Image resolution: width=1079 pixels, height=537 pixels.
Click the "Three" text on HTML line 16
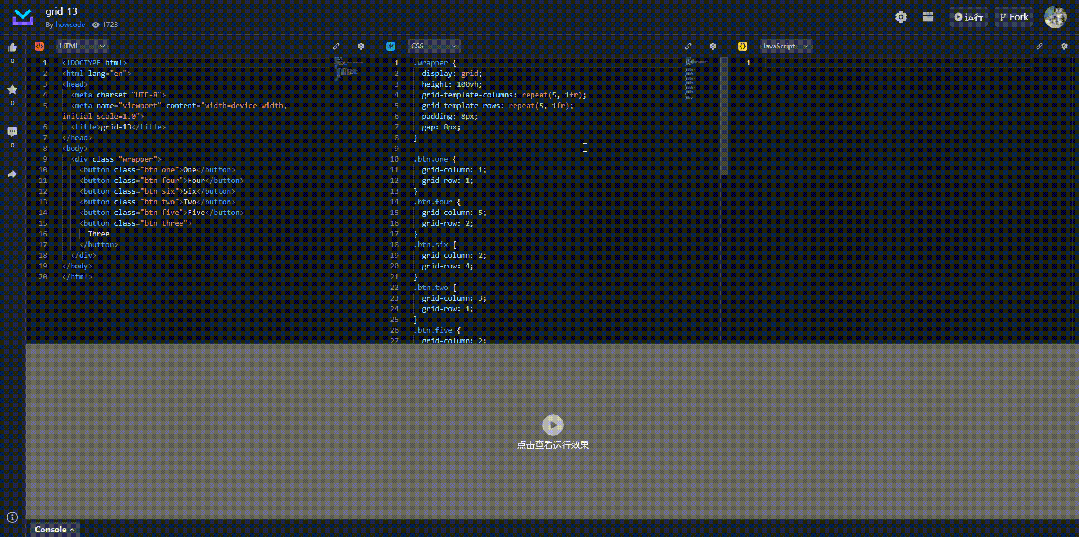(98, 234)
